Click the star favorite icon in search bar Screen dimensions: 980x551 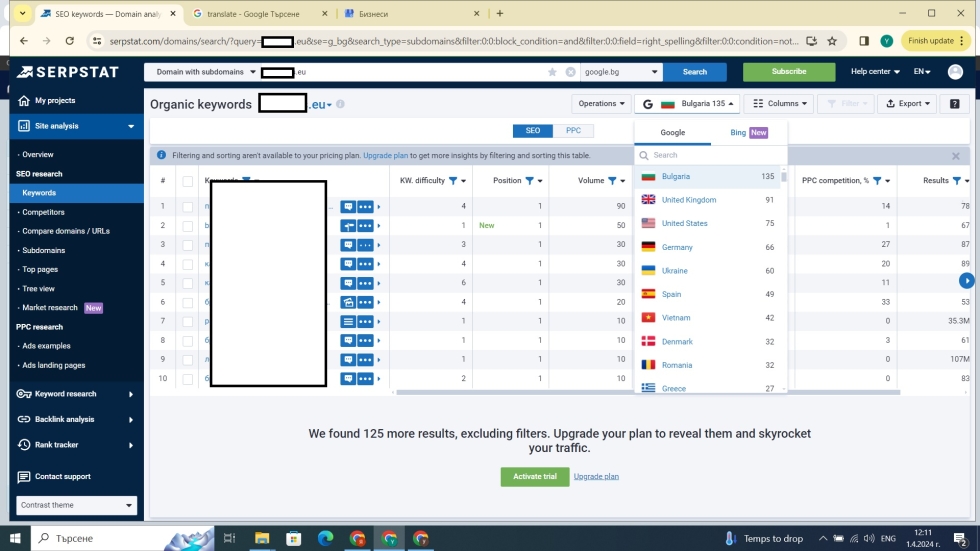[x=552, y=72]
